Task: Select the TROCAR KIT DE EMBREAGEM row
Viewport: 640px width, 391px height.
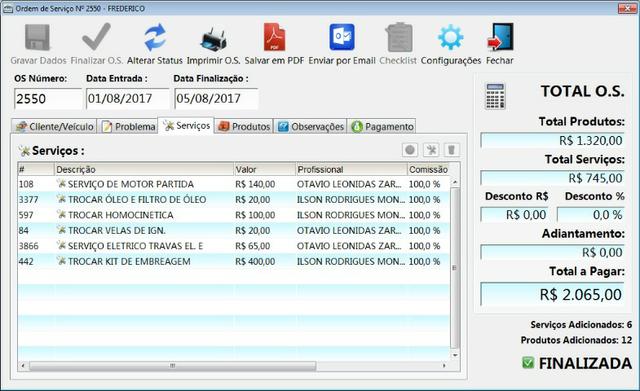Action: (233, 261)
